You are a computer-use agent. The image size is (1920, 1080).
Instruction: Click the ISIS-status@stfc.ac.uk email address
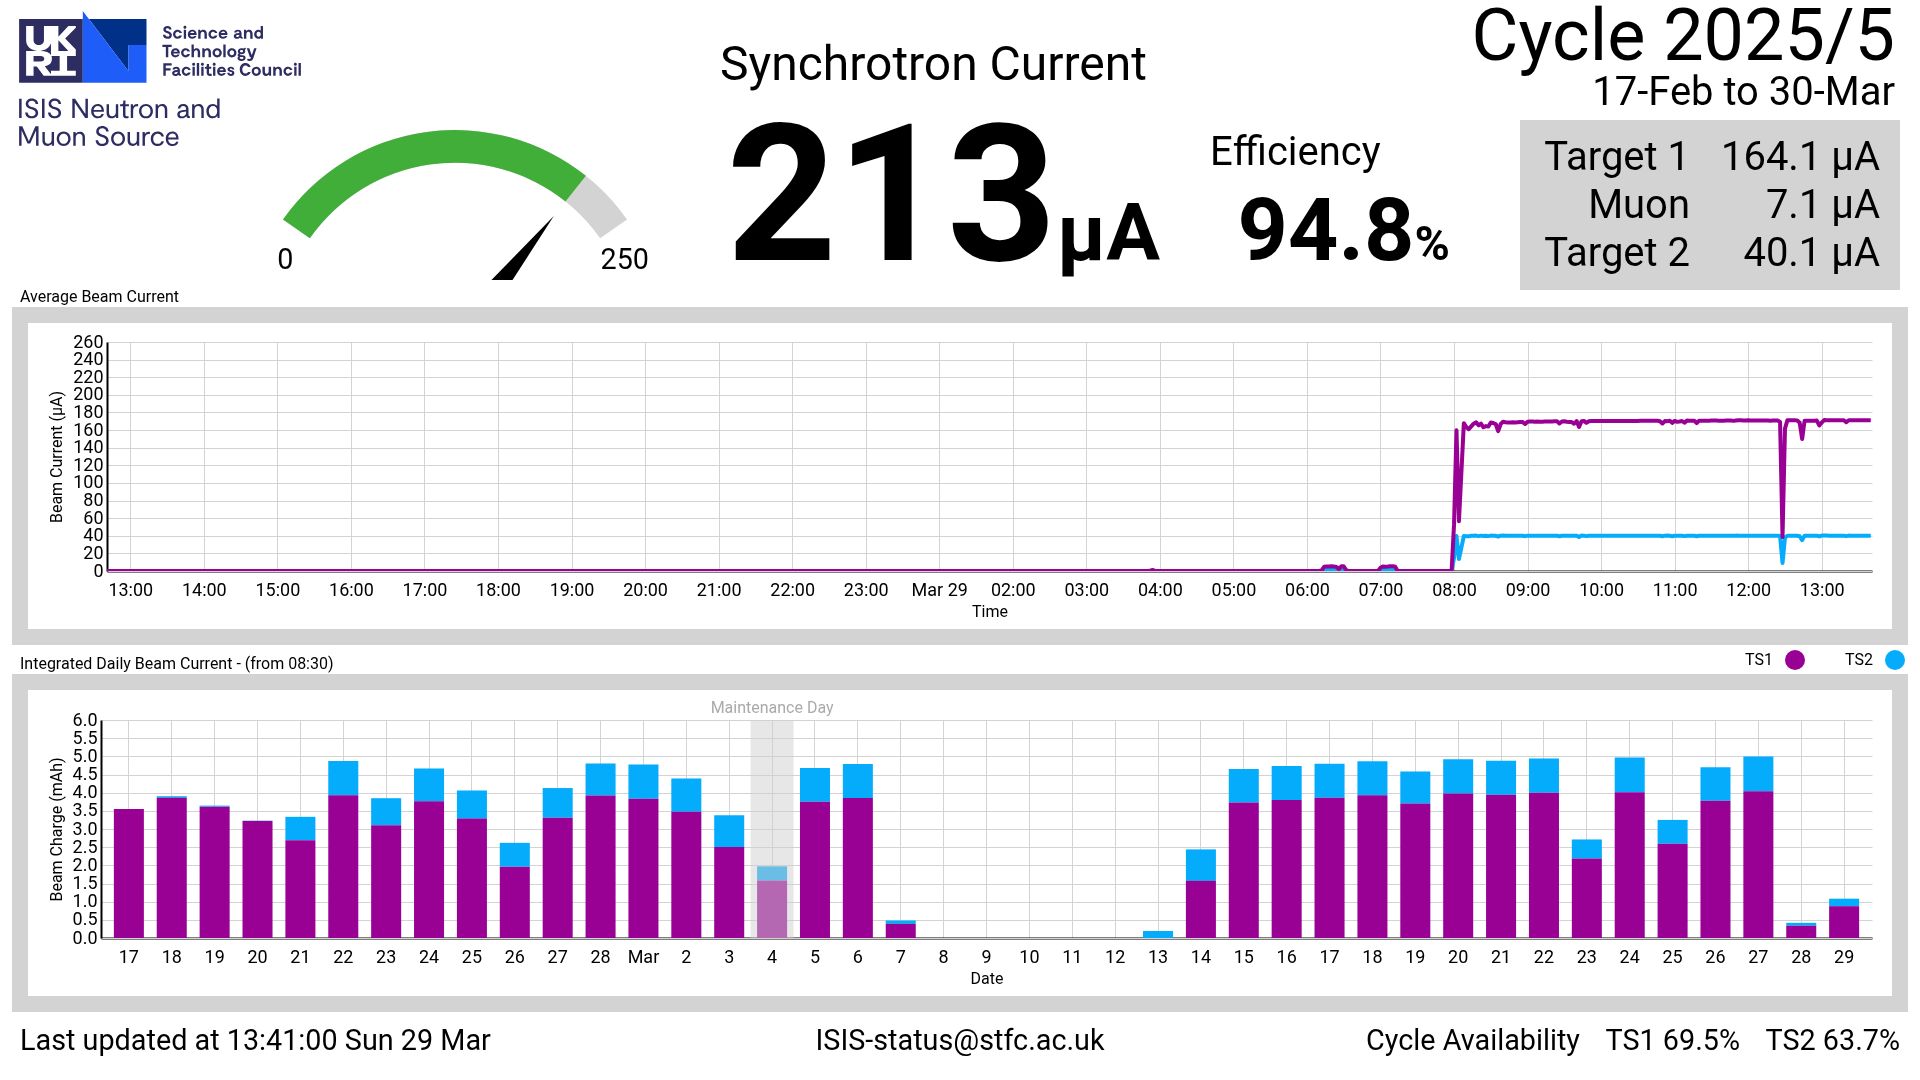coord(959,1040)
